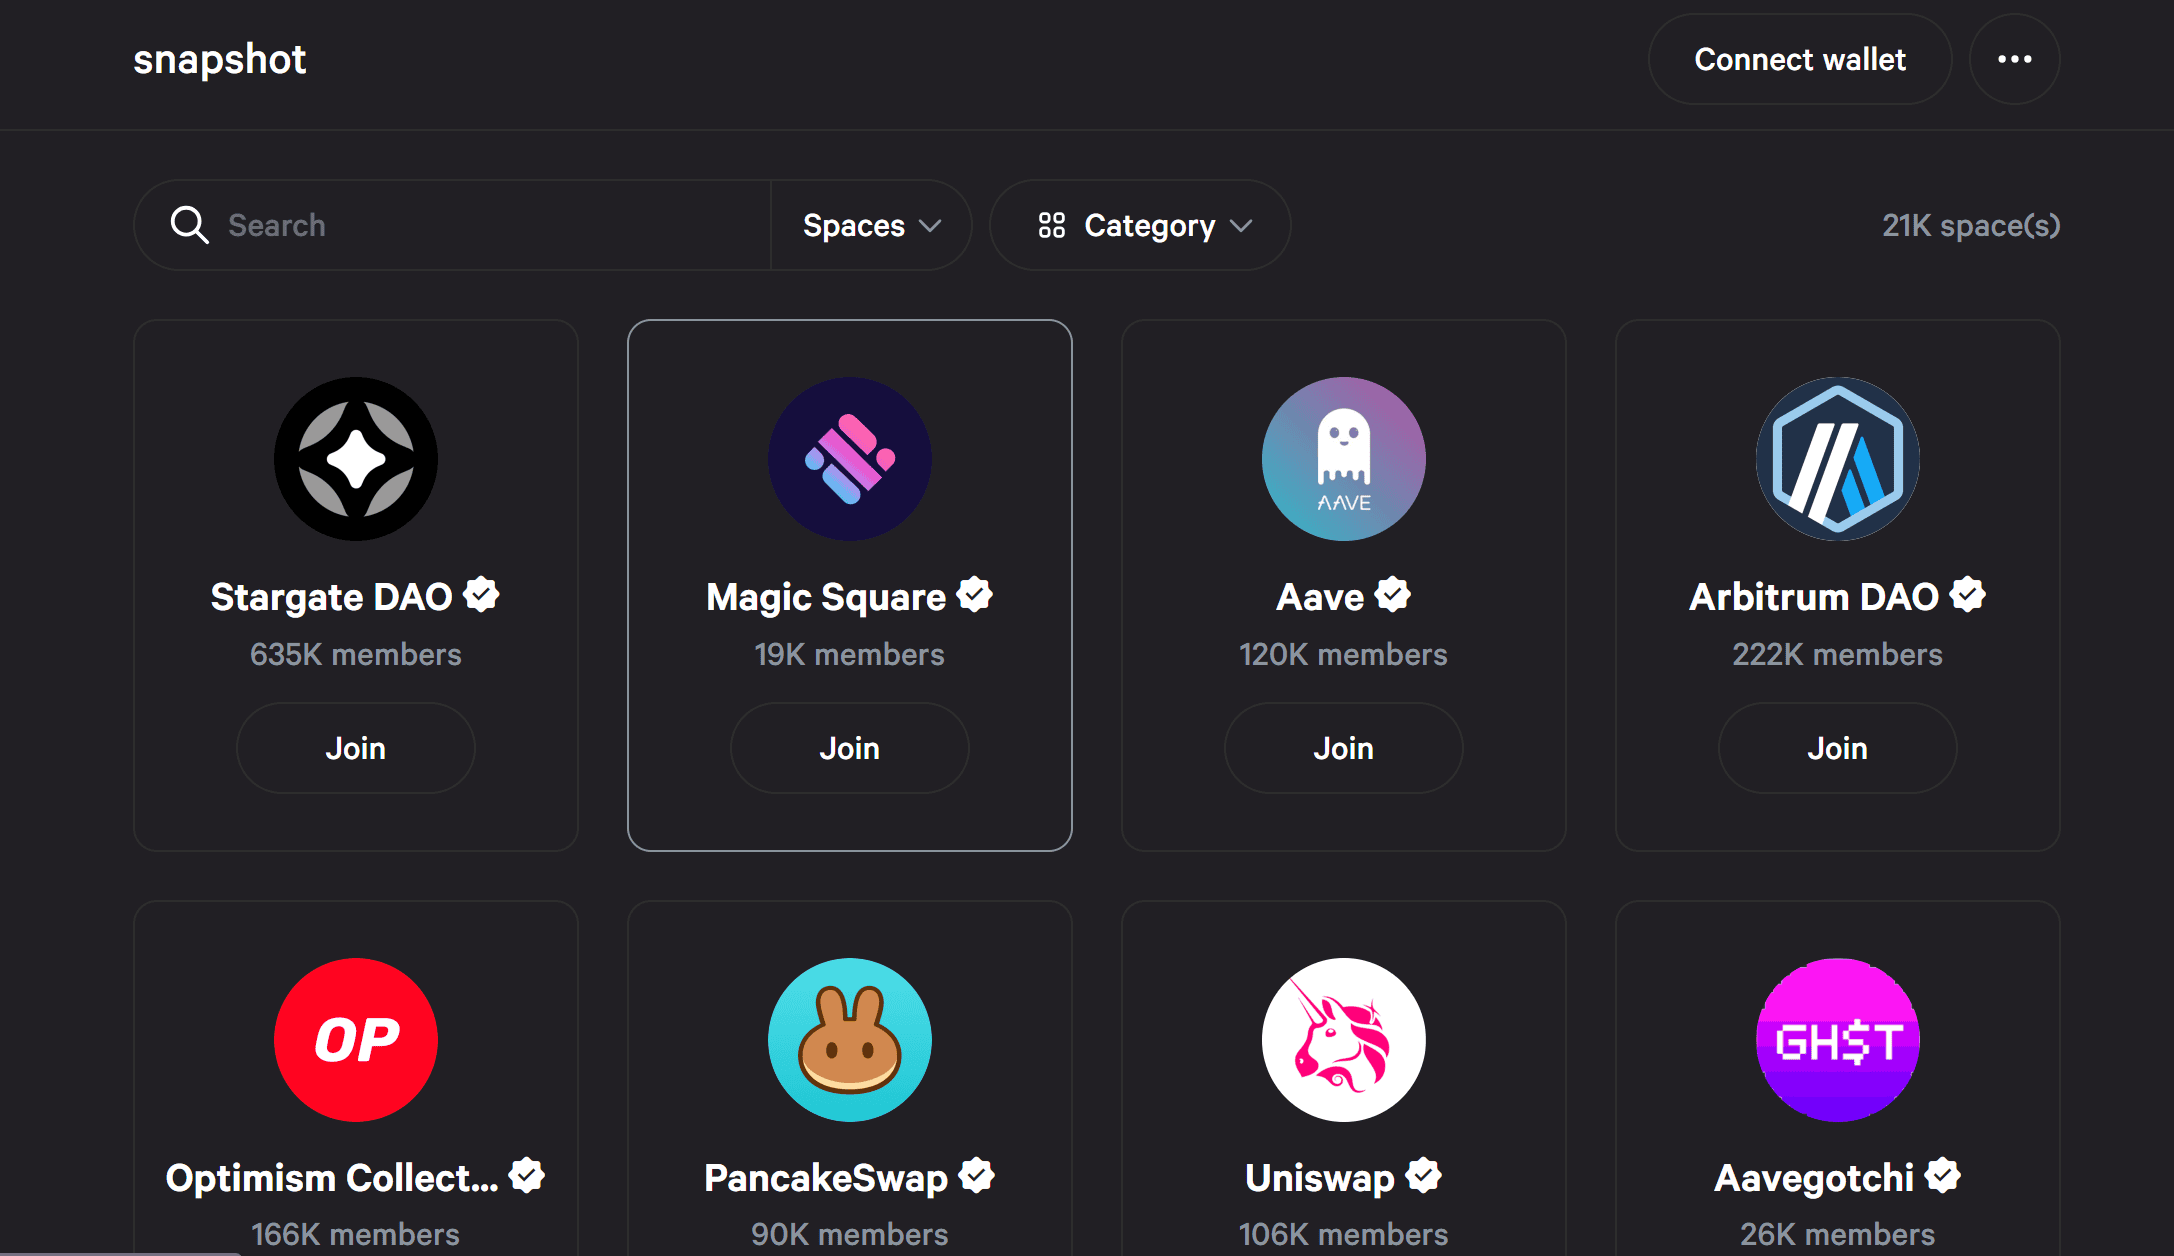Open the Aave ghost logo
Viewport: 2174px width, 1256px height.
(1343, 459)
